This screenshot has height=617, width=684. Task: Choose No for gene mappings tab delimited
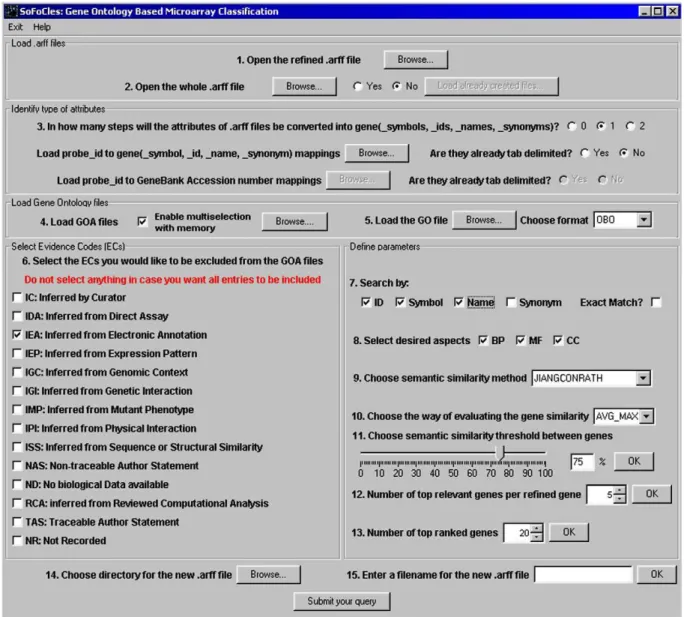[624, 153]
